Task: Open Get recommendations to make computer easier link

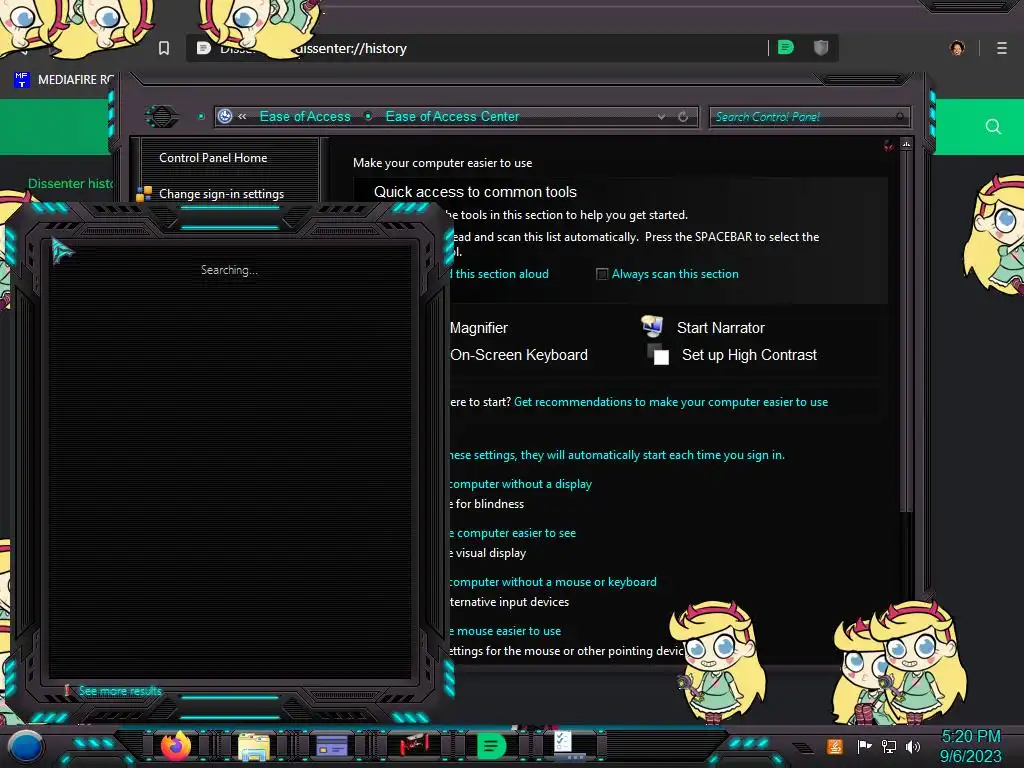Action: click(x=671, y=402)
